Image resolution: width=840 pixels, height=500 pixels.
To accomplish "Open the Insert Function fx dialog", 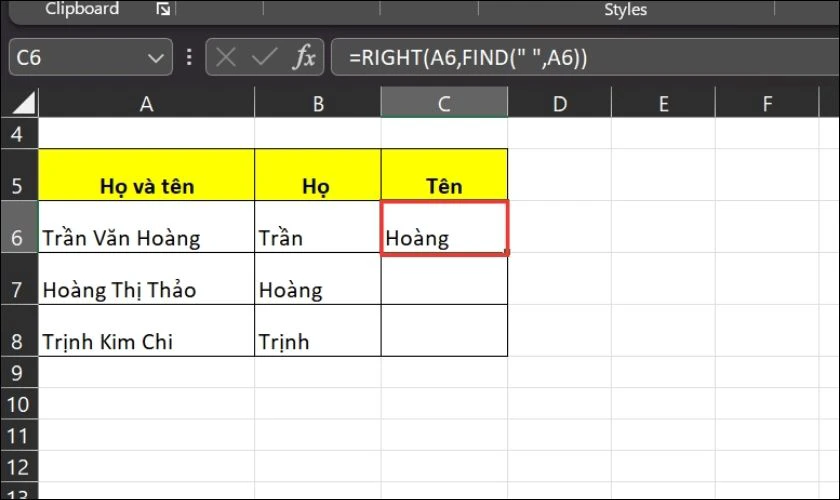I will 303,58.
